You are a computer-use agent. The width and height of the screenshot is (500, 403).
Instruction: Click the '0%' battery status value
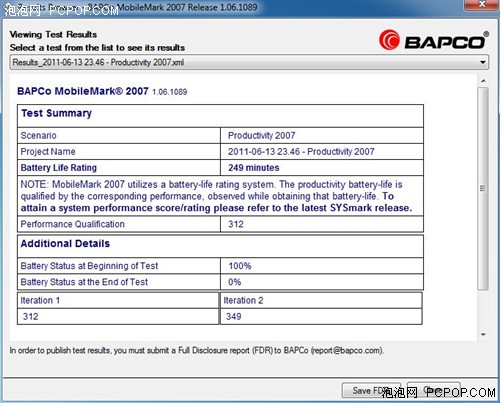(x=234, y=282)
